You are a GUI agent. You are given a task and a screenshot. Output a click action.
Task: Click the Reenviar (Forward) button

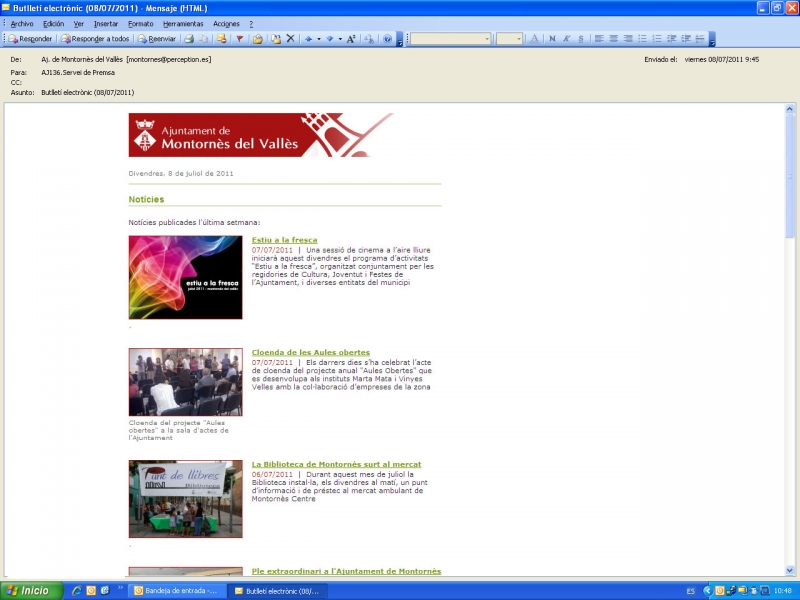pos(157,39)
